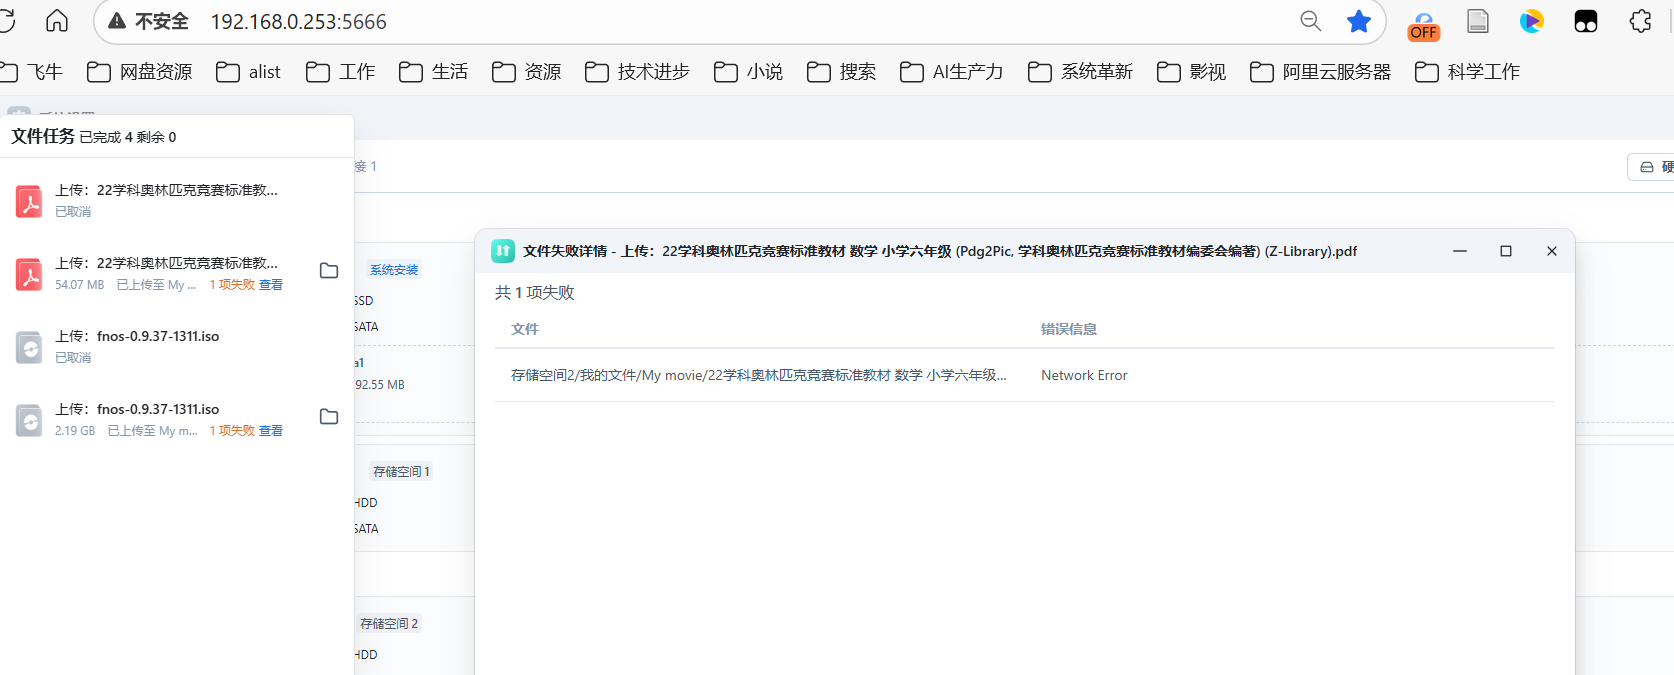Viewport: 1674px width, 675px height.
Task: Click 已上传至 My... on the PDF row
Action: pyautogui.click(x=157, y=285)
